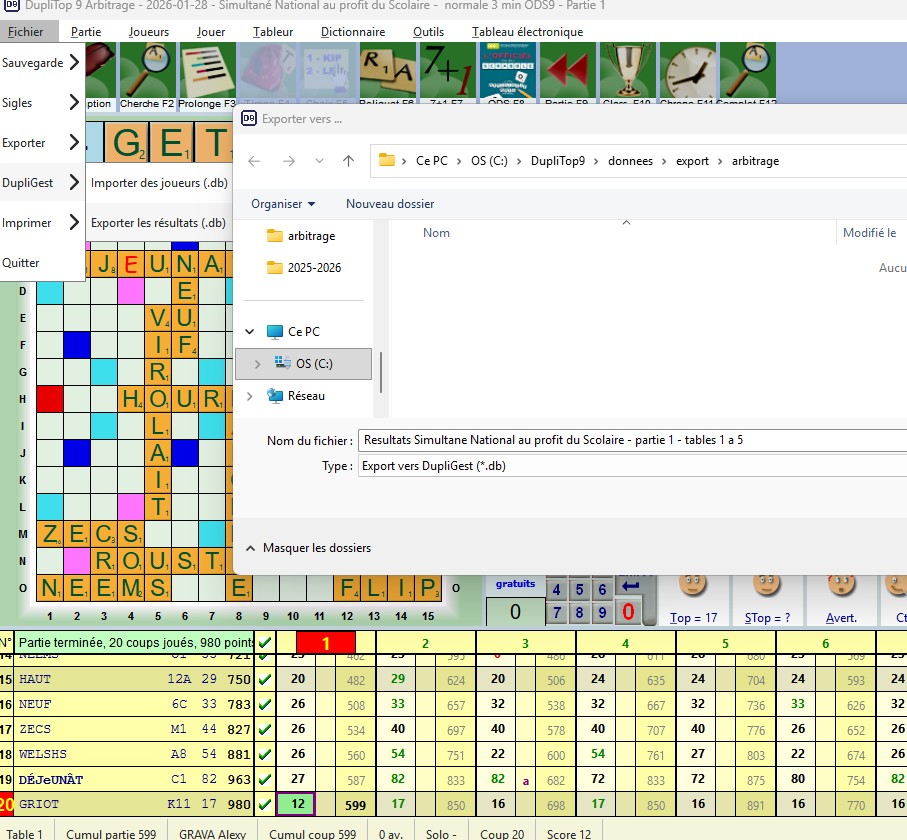The width and height of the screenshot is (907, 840).
Task: Open the 7+1 anagram tool icon
Action: [447, 70]
